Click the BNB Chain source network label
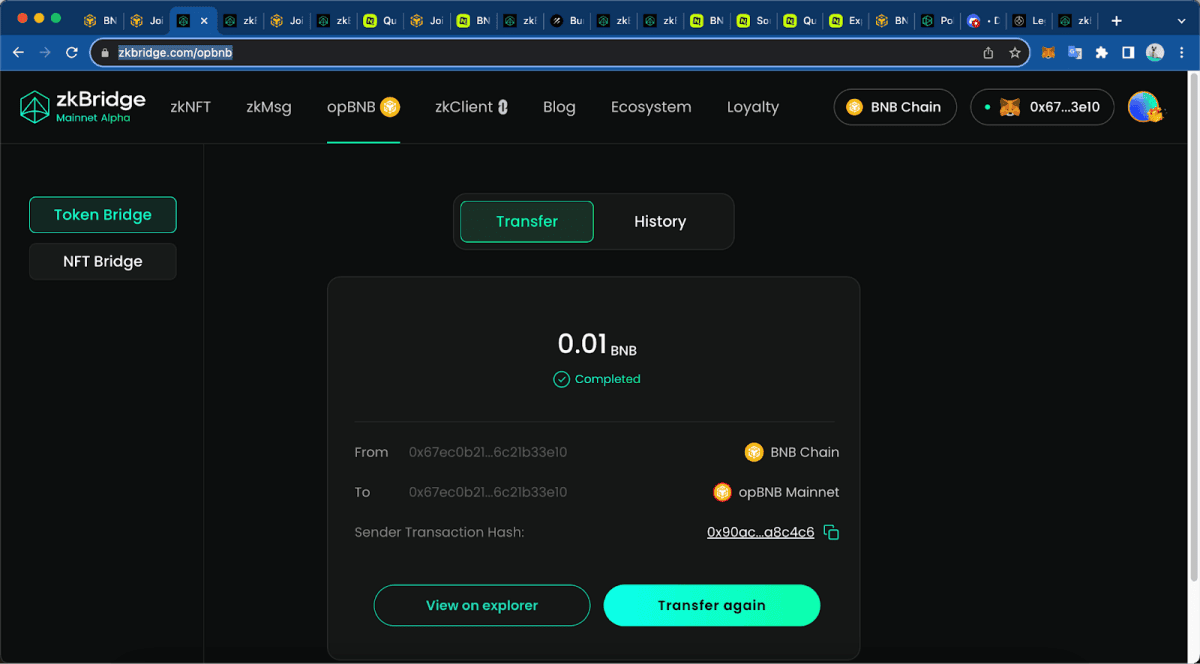Viewport: 1200px width, 664px height. point(792,452)
